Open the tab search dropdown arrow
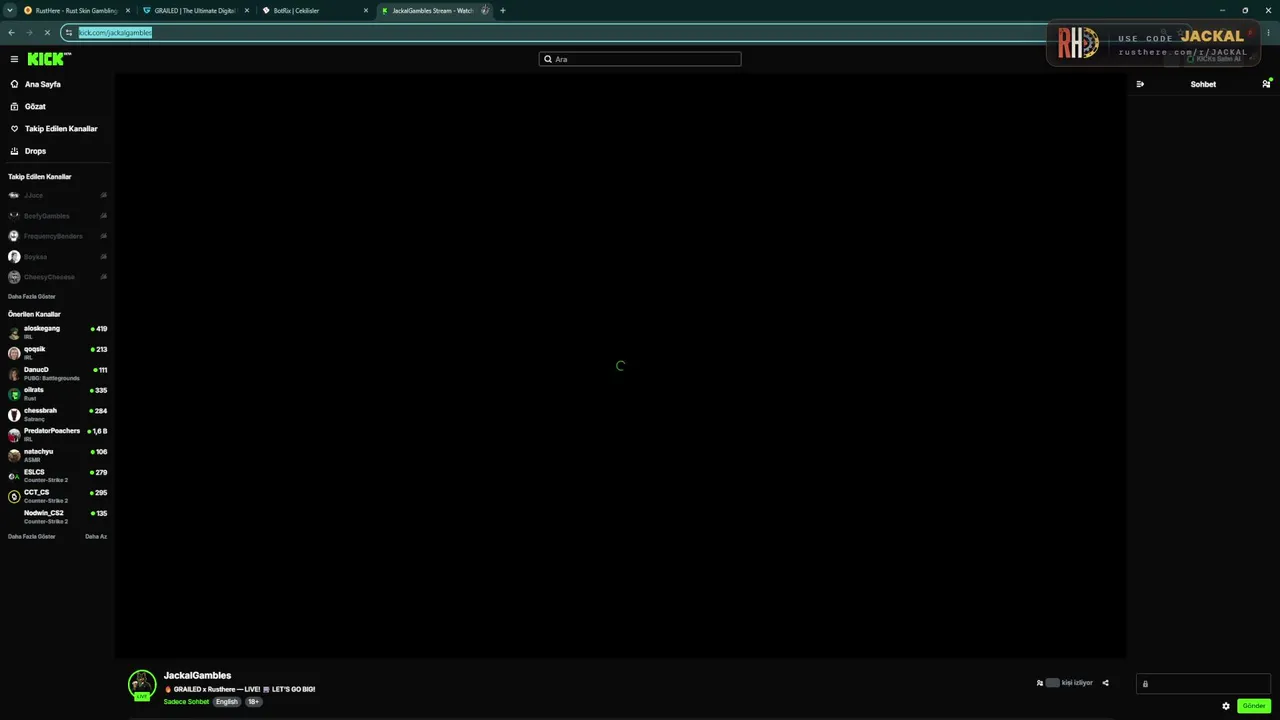 point(10,10)
